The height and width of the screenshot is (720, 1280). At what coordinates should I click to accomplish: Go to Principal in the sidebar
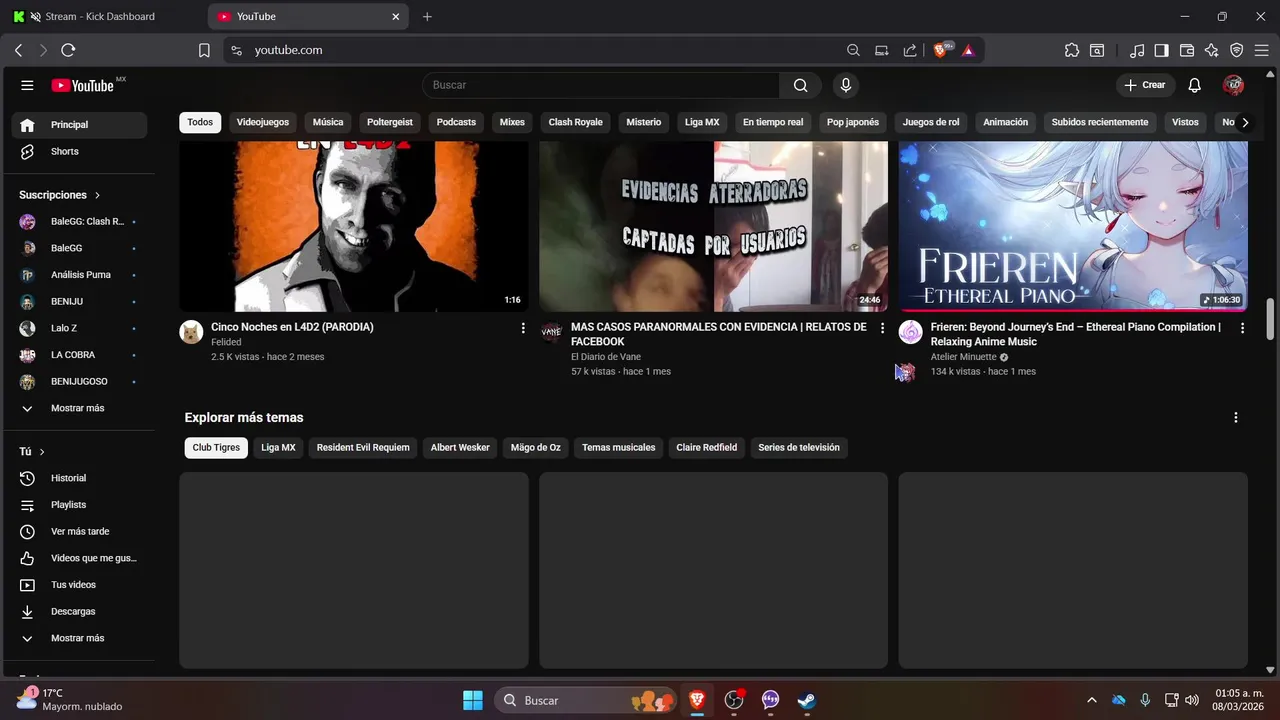pos(79,125)
